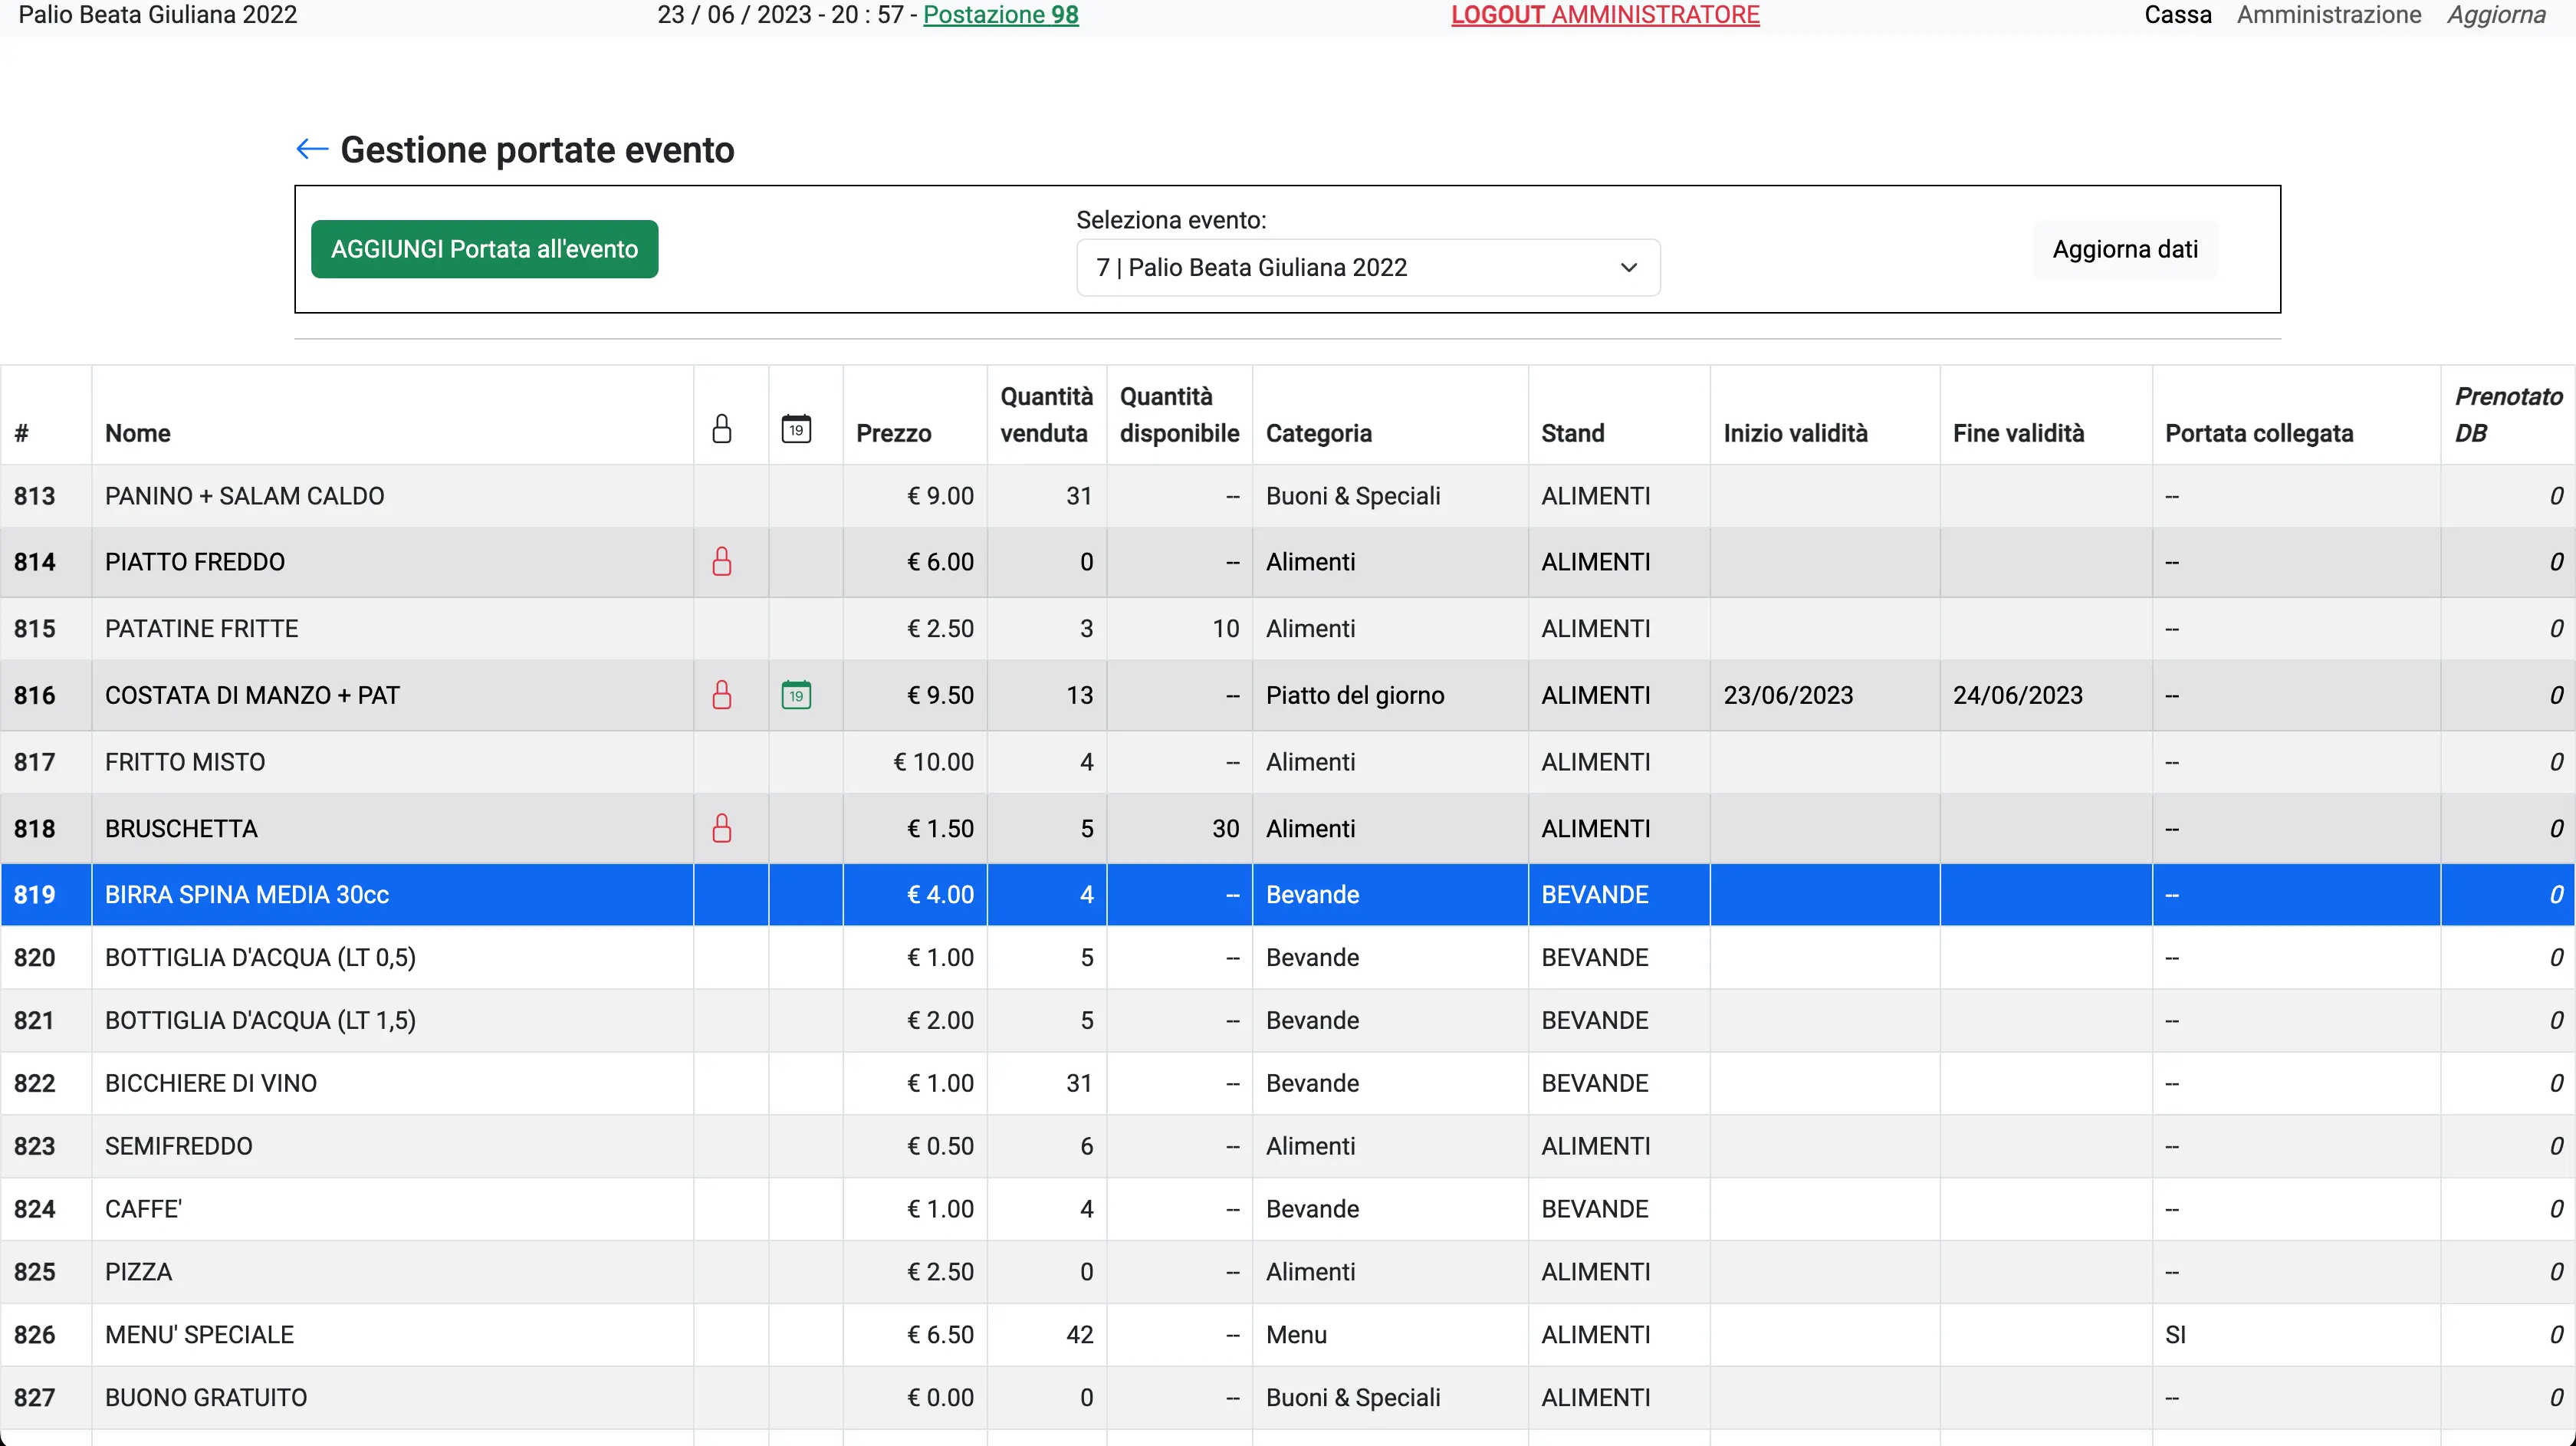Screen dimensions: 2576x1446
Task: Click AGGIUNGI Portata all'evento button
Action: tap(484, 249)
